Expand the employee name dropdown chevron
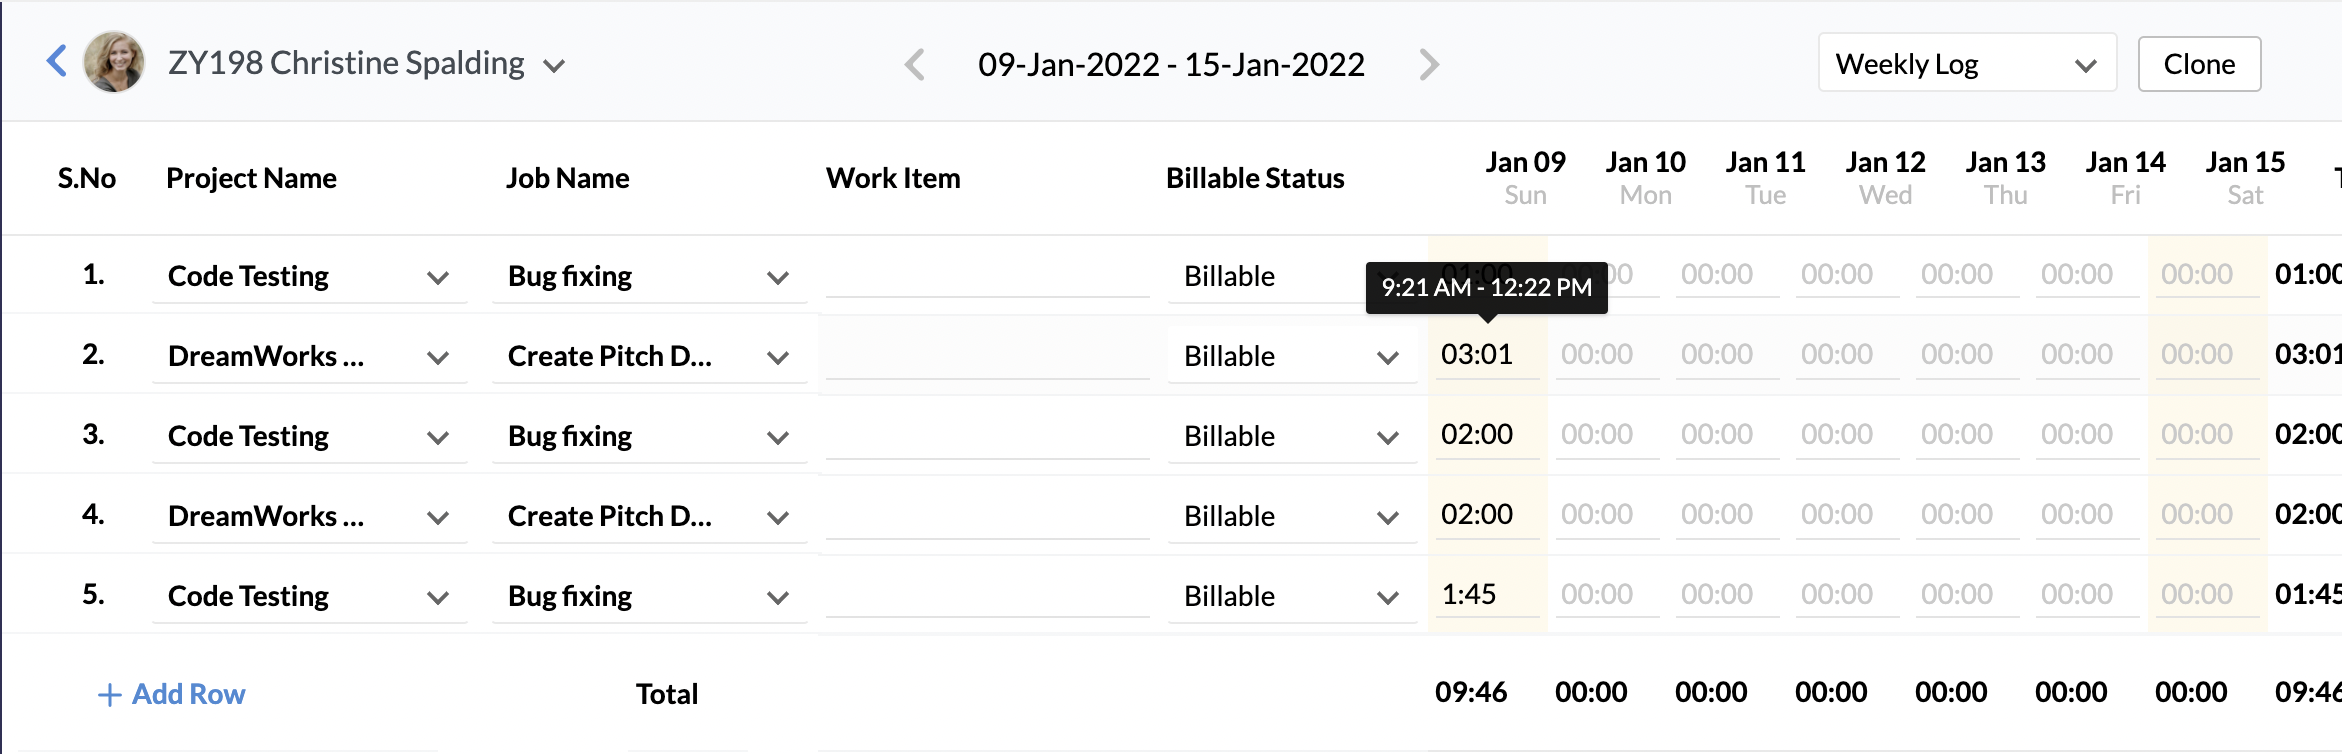 [x=554, y=66]
